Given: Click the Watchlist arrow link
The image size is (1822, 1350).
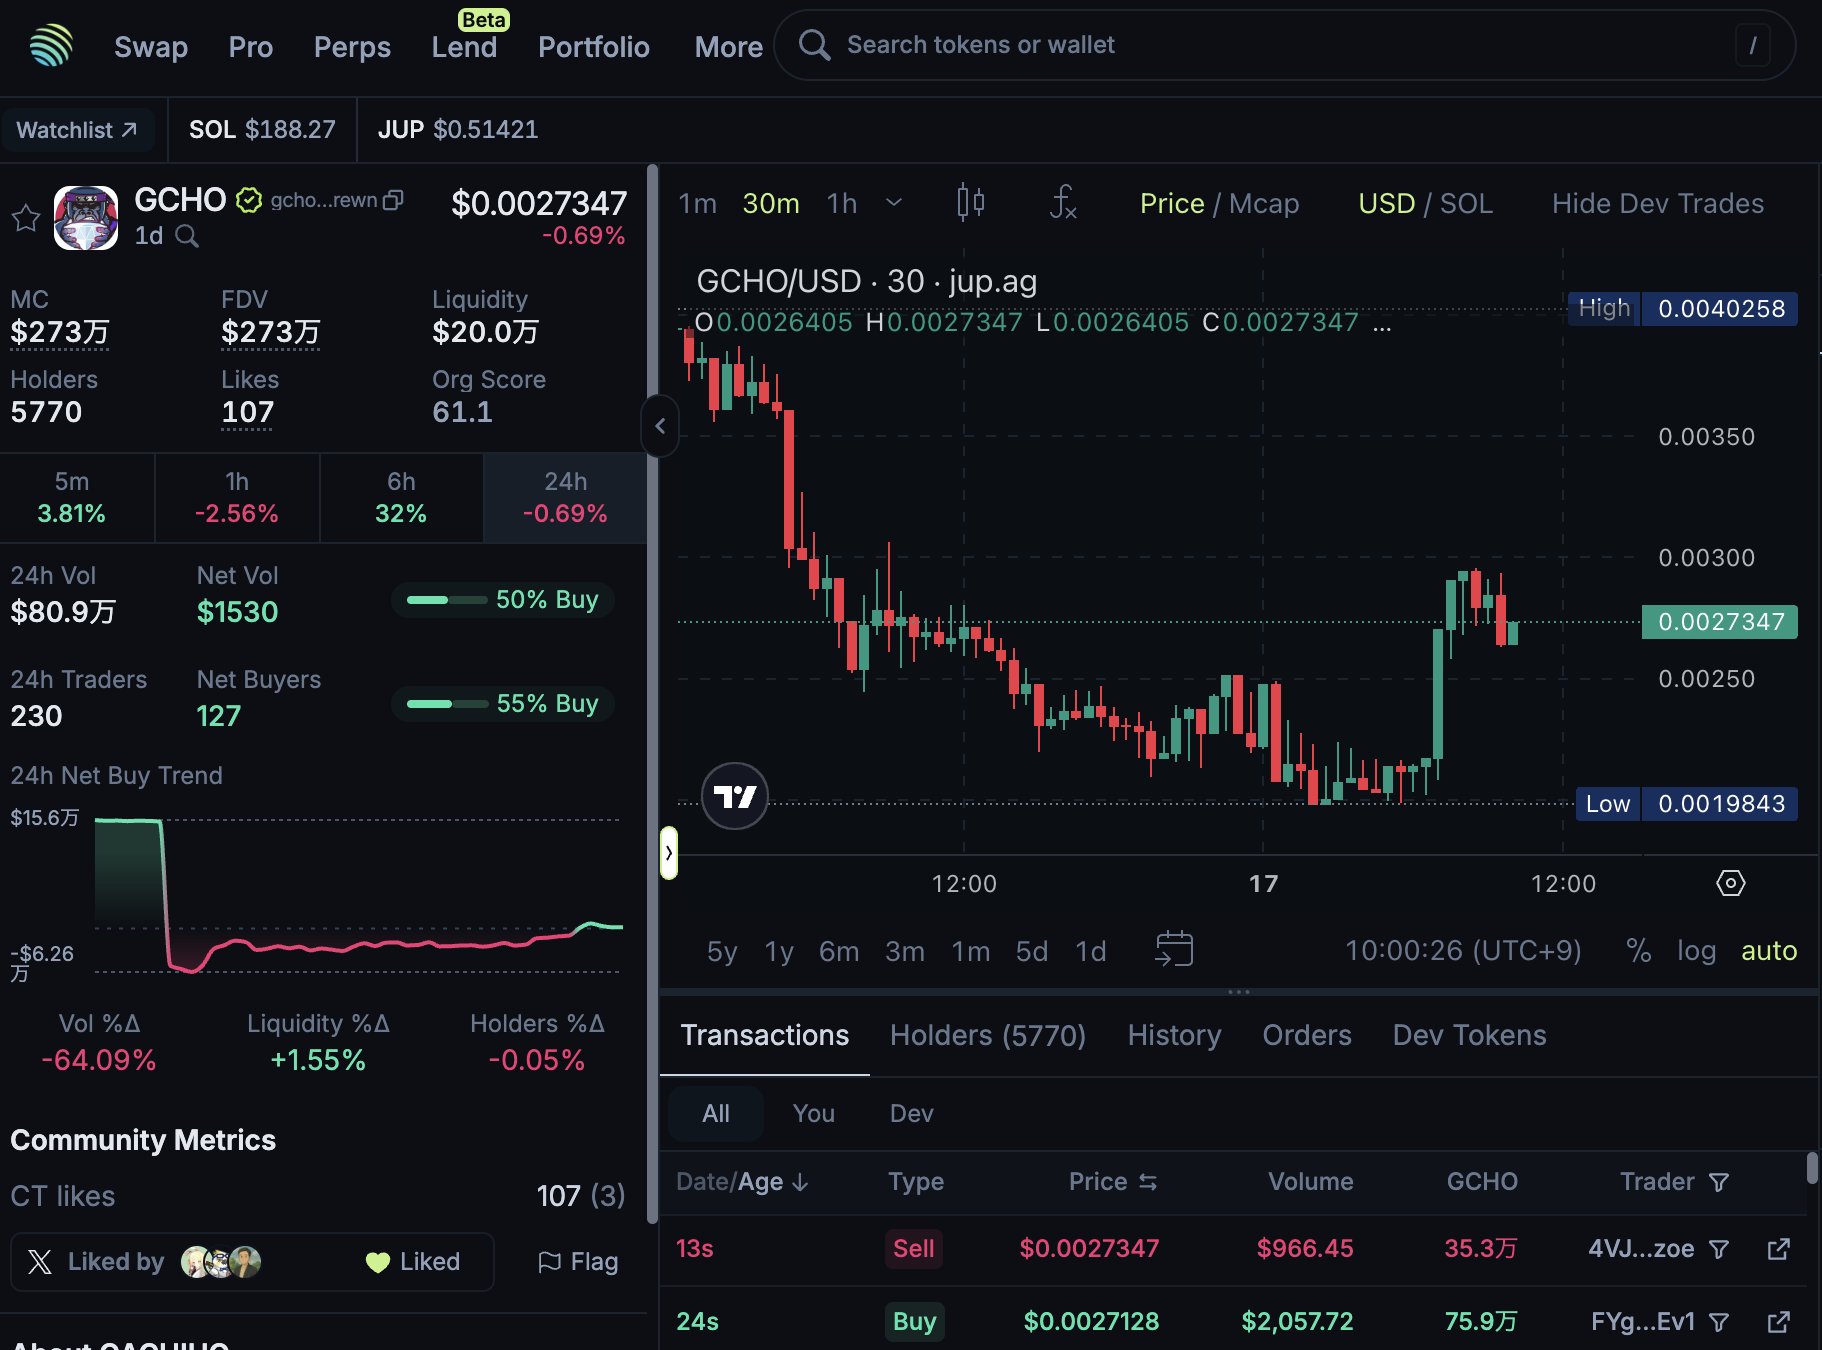Looking at the screenshot, I should [x=77, y=130].
